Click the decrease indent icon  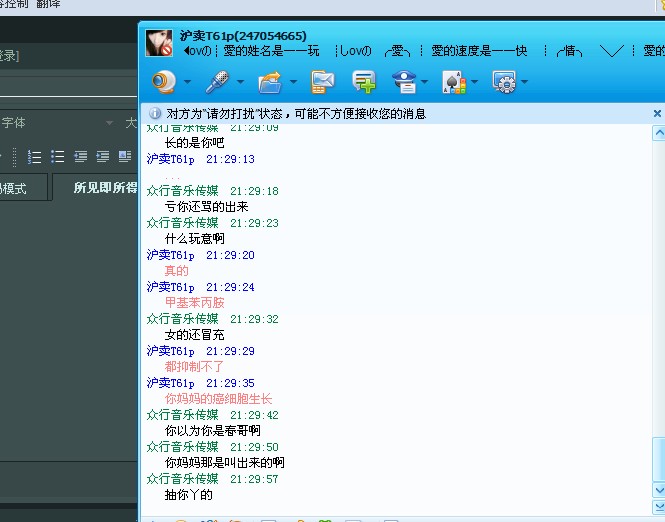[80, 156]
